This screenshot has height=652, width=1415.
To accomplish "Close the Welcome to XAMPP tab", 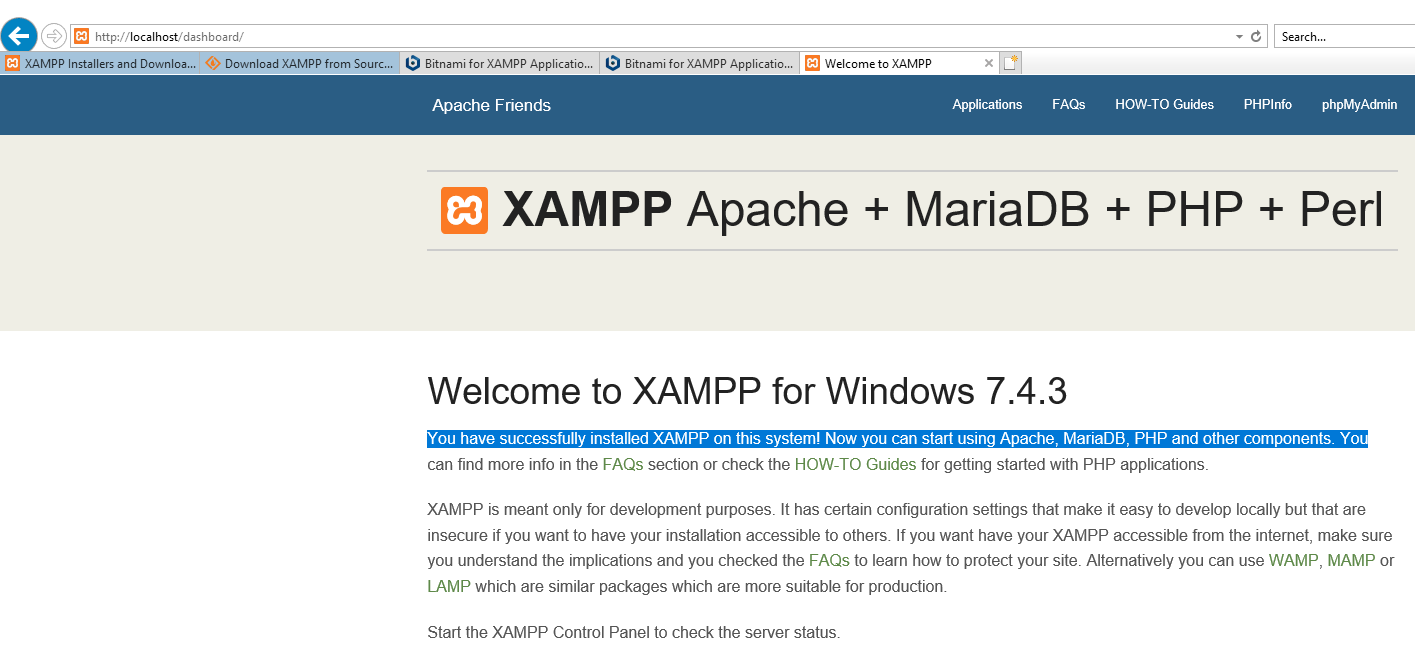I will click(989, 63).
